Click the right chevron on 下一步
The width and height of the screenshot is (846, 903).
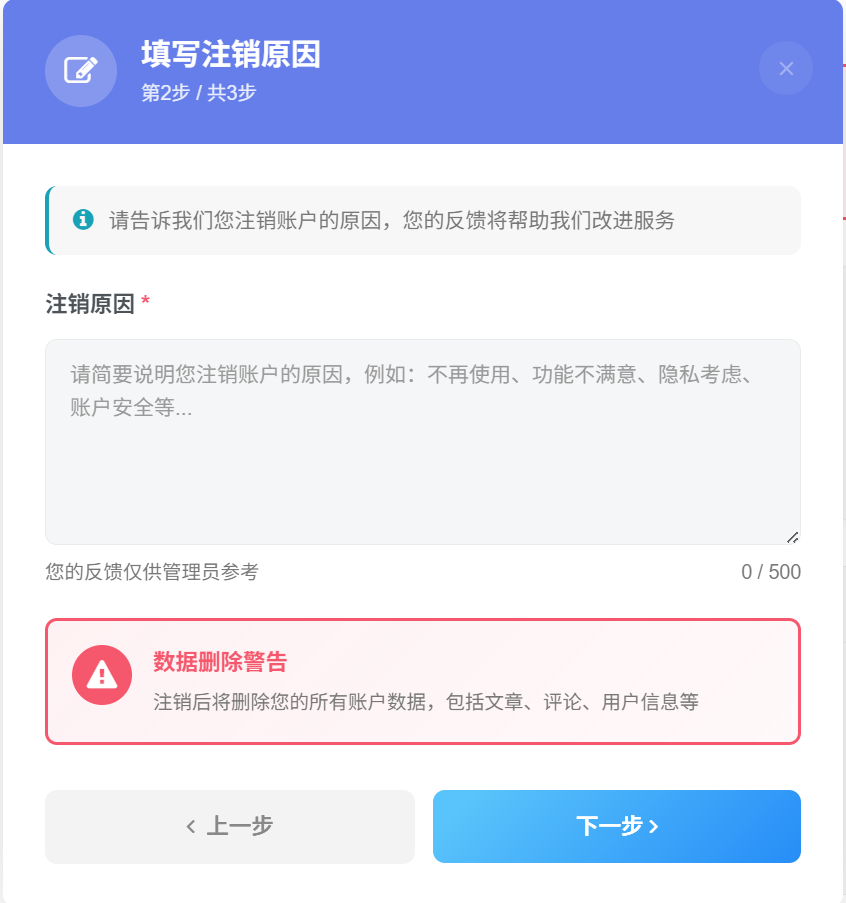[x=654, y=826]
